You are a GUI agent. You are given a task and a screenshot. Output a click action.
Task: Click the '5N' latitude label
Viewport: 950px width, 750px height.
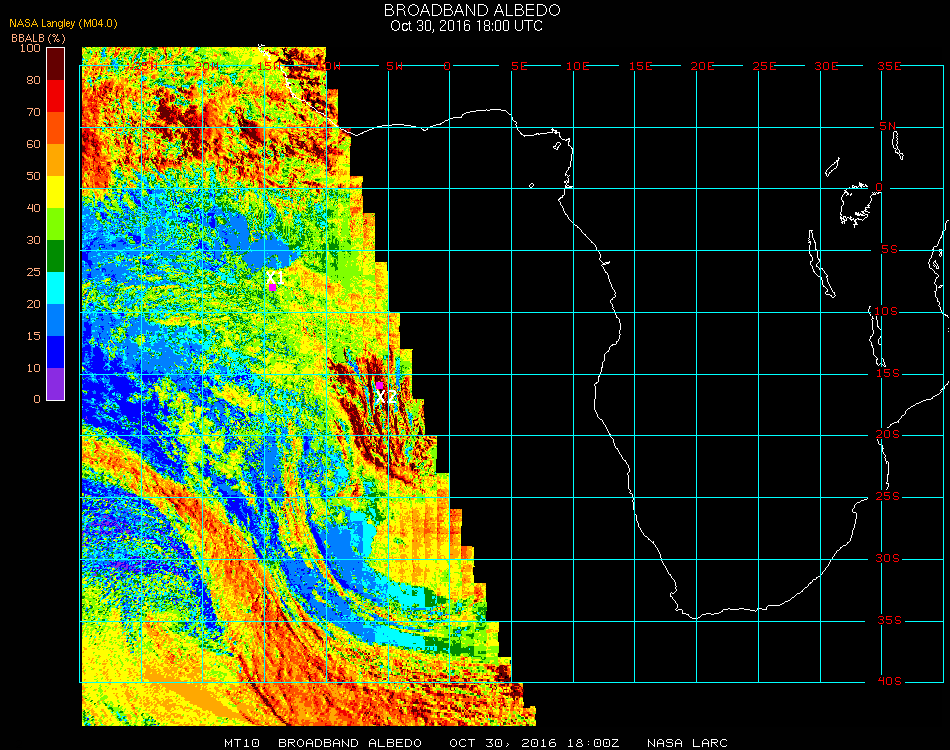pyautogui.click(x=888, y=126)
